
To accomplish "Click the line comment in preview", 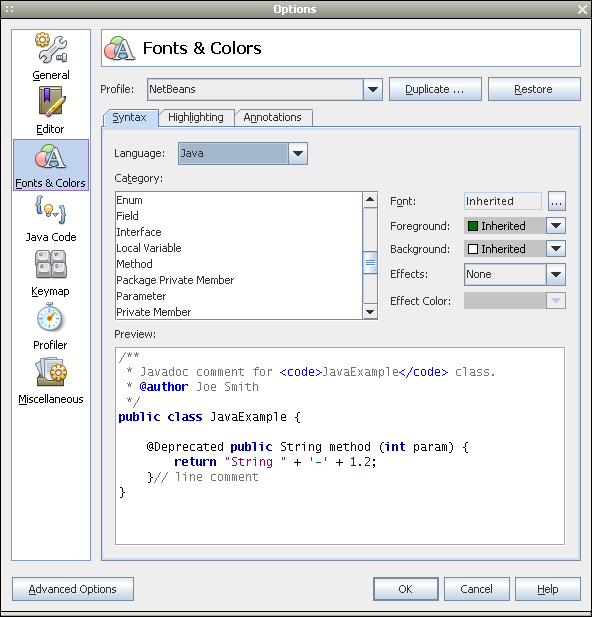I will [207, 477].
